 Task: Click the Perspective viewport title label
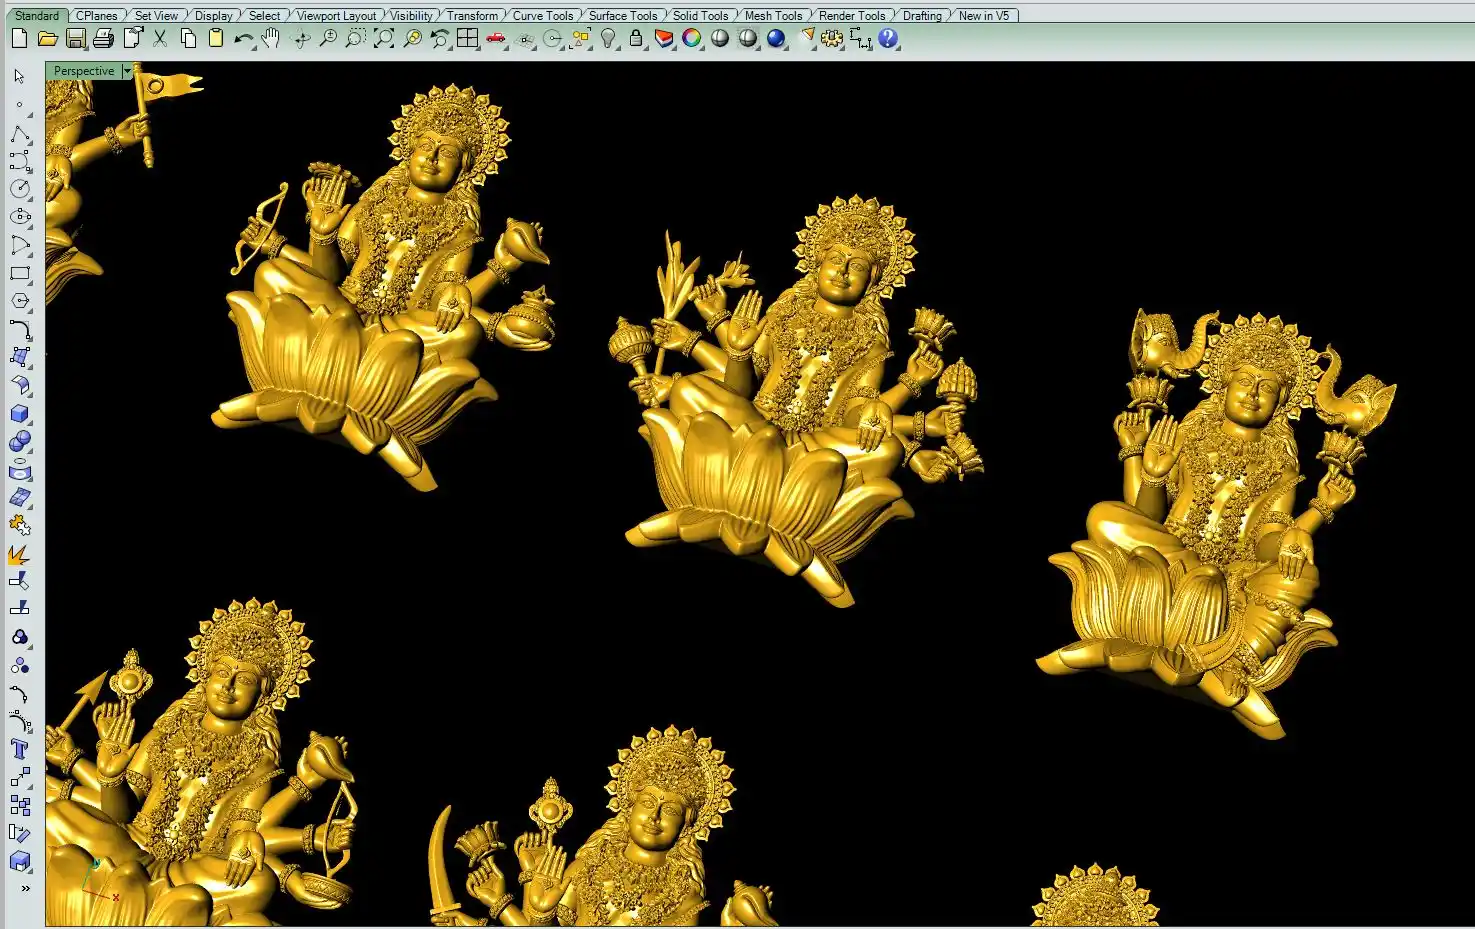click(x=84, y=71)
